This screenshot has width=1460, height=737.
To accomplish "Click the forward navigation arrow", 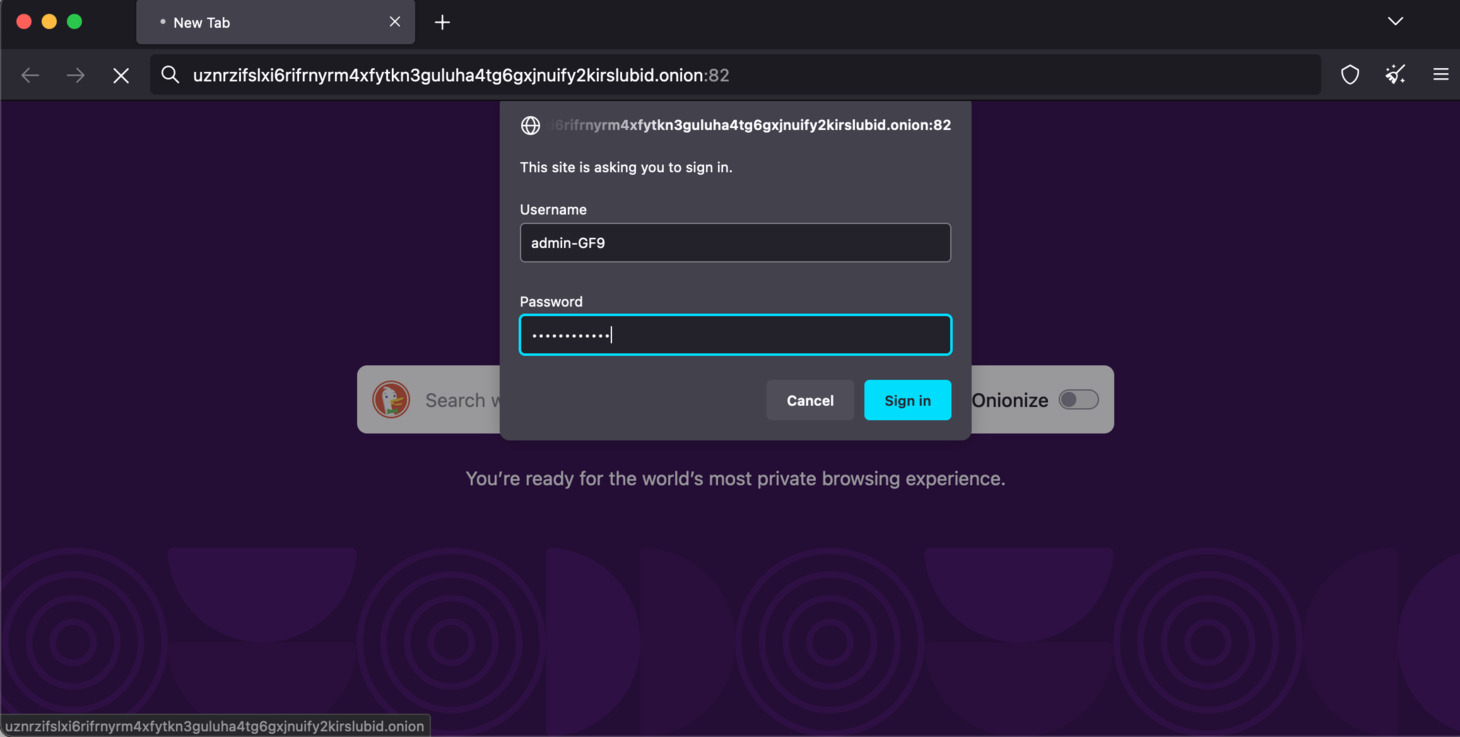I will coord(76,75).
